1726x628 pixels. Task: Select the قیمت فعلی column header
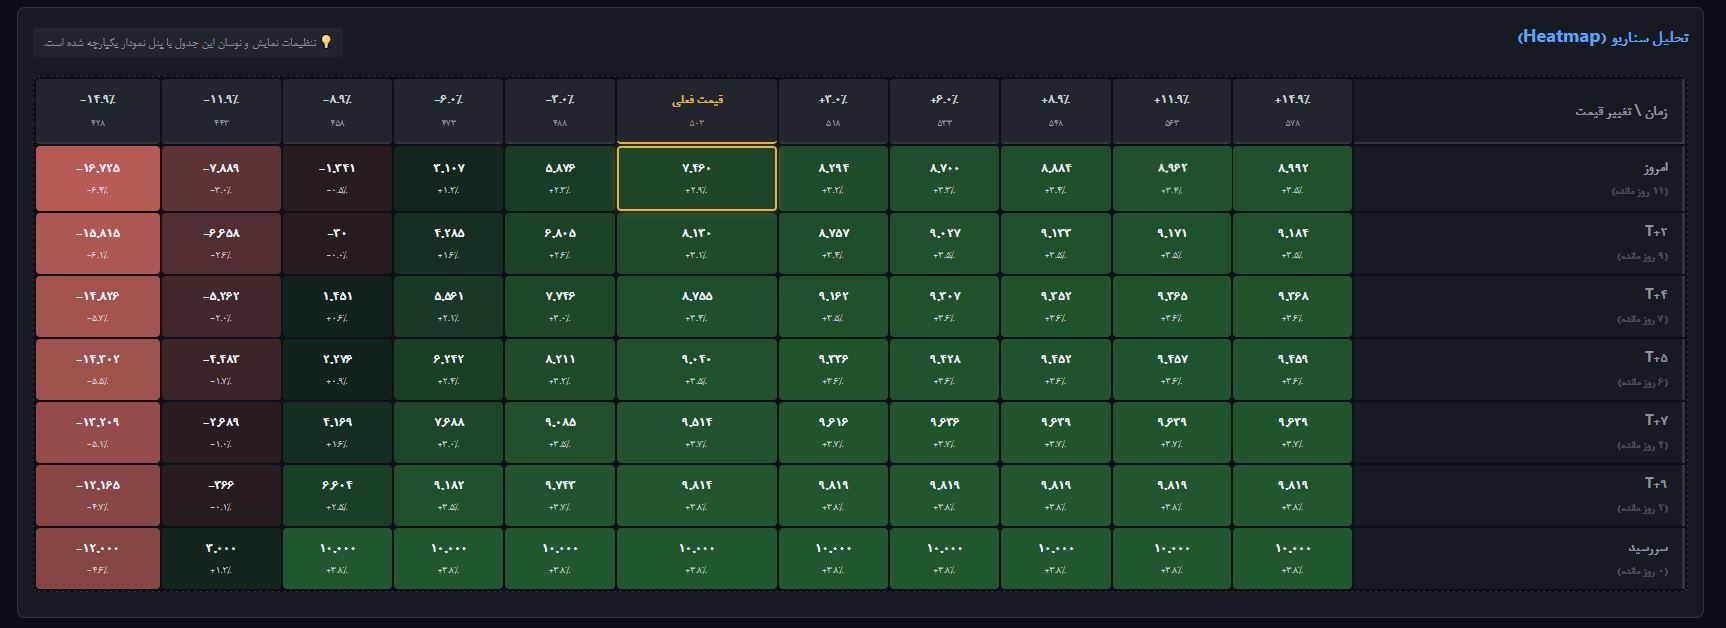coord(697,111)
